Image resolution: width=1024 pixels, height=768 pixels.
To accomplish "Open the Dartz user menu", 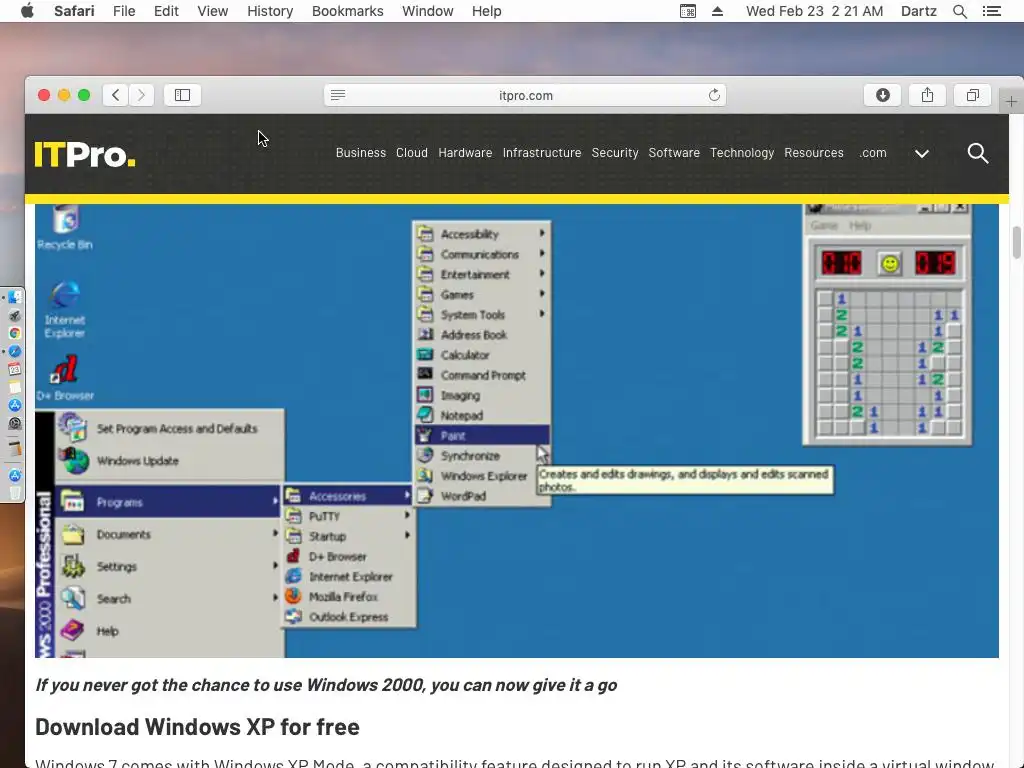I will point(918,11).
